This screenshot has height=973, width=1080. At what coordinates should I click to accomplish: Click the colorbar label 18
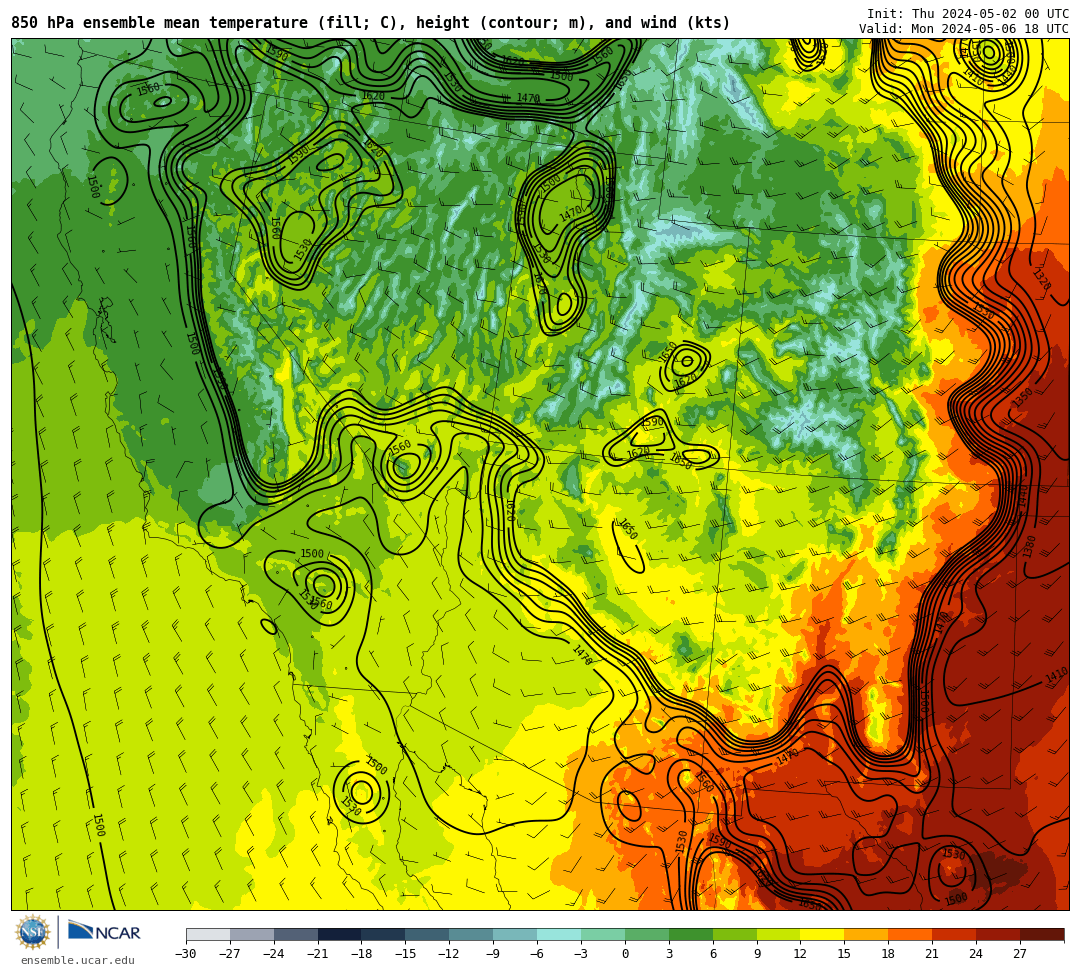[889, 954]
